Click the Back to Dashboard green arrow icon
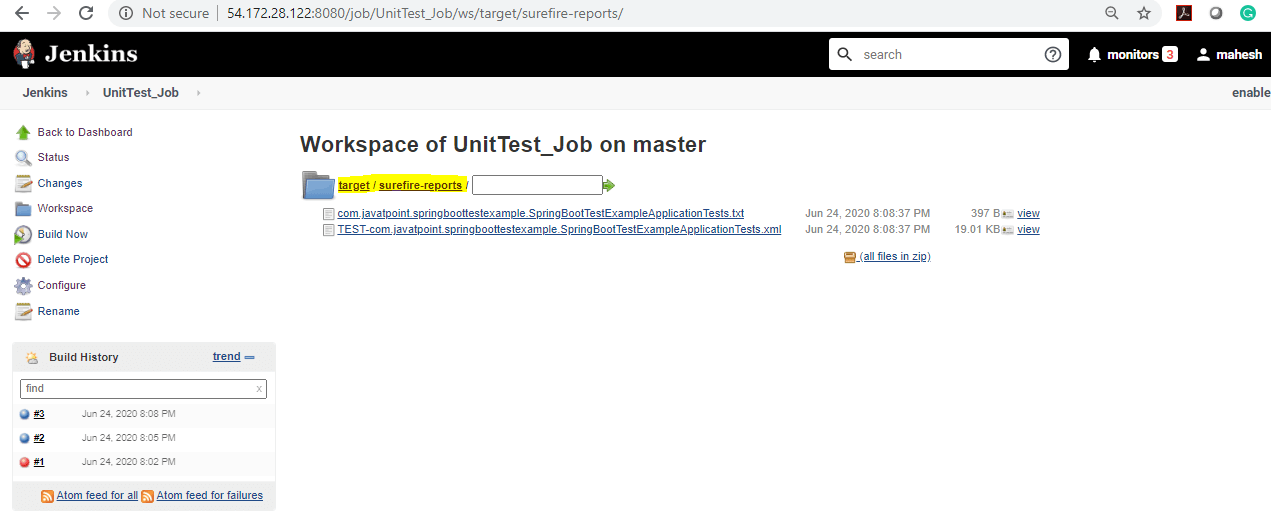Viewport: 1271px width, 521px height. 23,132
